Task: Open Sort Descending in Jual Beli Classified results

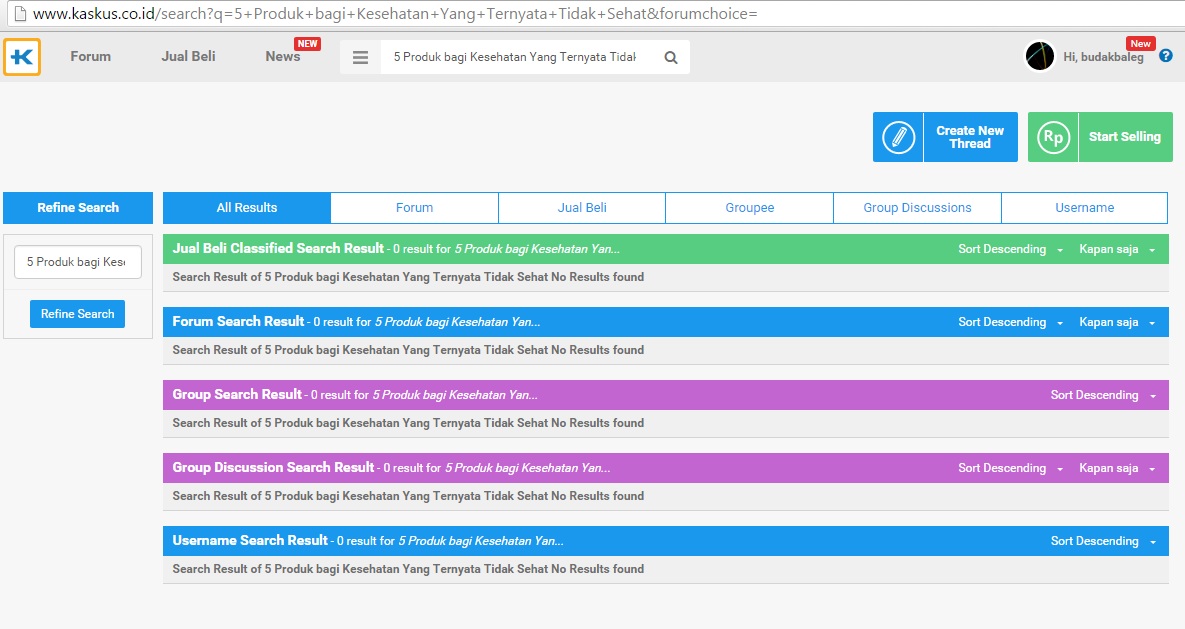Action: [1010, 249]
